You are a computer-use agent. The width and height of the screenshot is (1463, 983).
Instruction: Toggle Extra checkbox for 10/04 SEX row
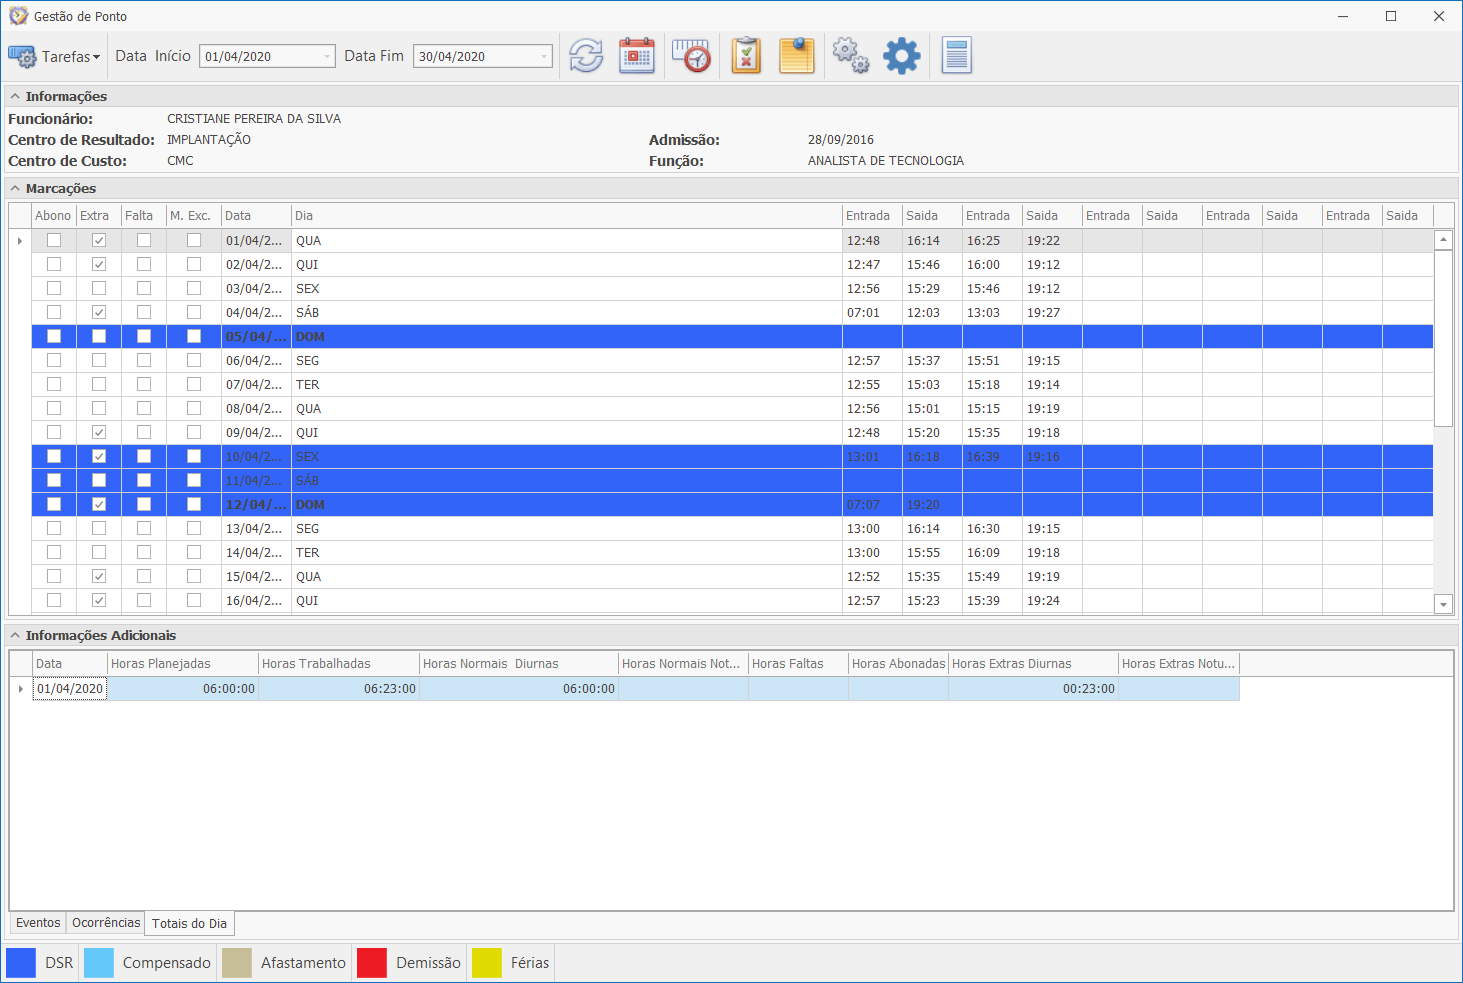99,456
